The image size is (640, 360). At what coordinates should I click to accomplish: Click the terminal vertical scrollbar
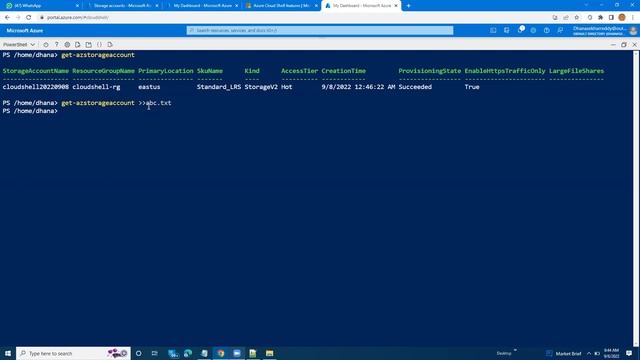636,198
